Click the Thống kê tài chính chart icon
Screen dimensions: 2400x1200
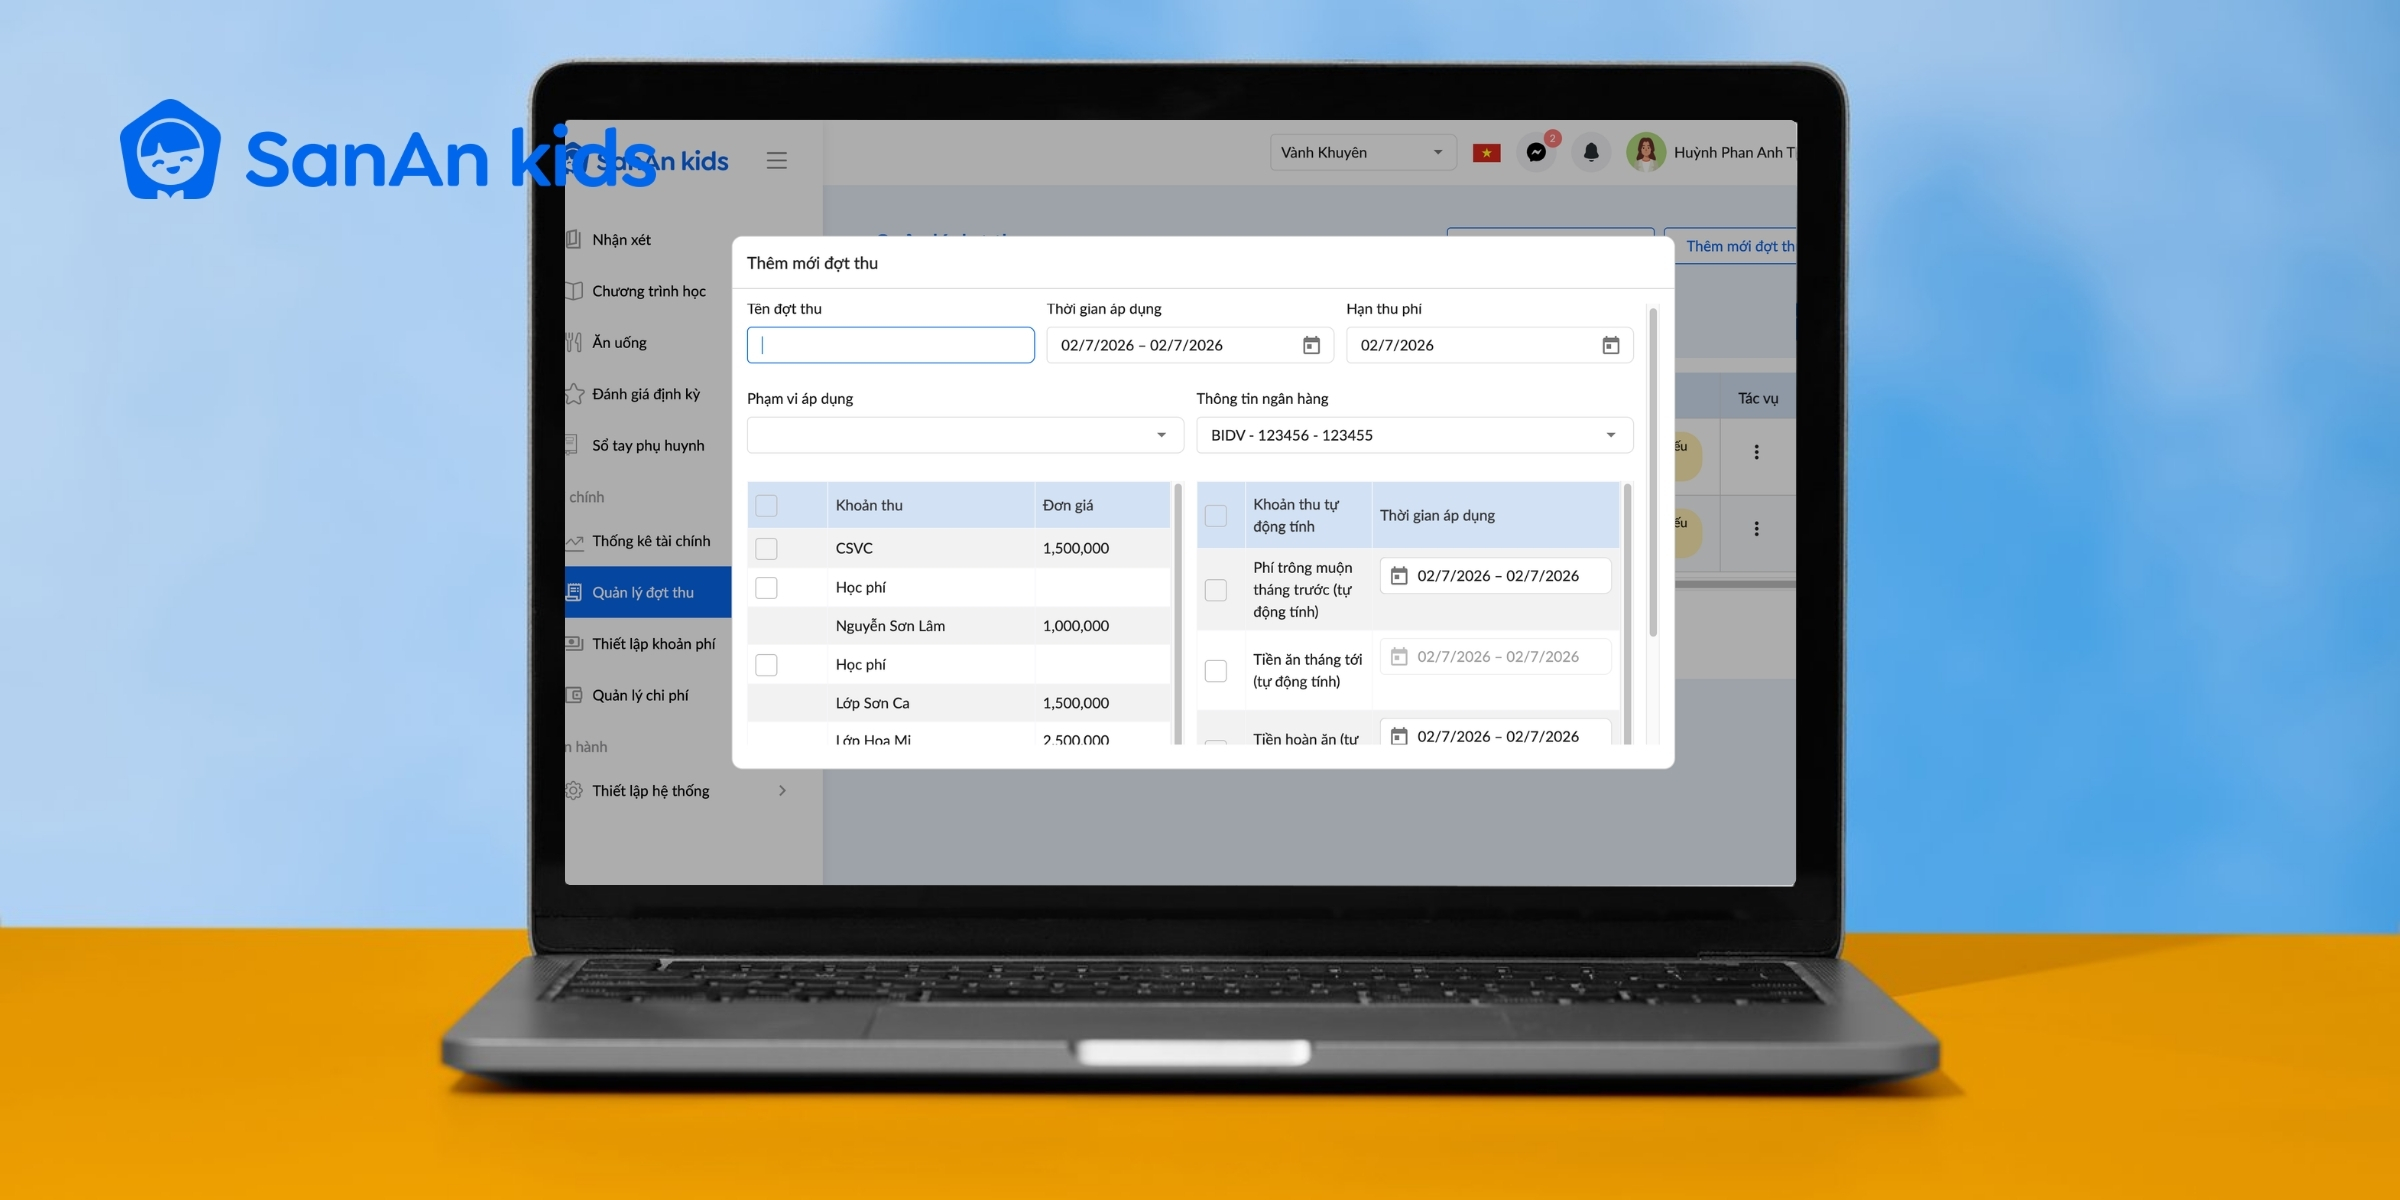click(574, 541)
